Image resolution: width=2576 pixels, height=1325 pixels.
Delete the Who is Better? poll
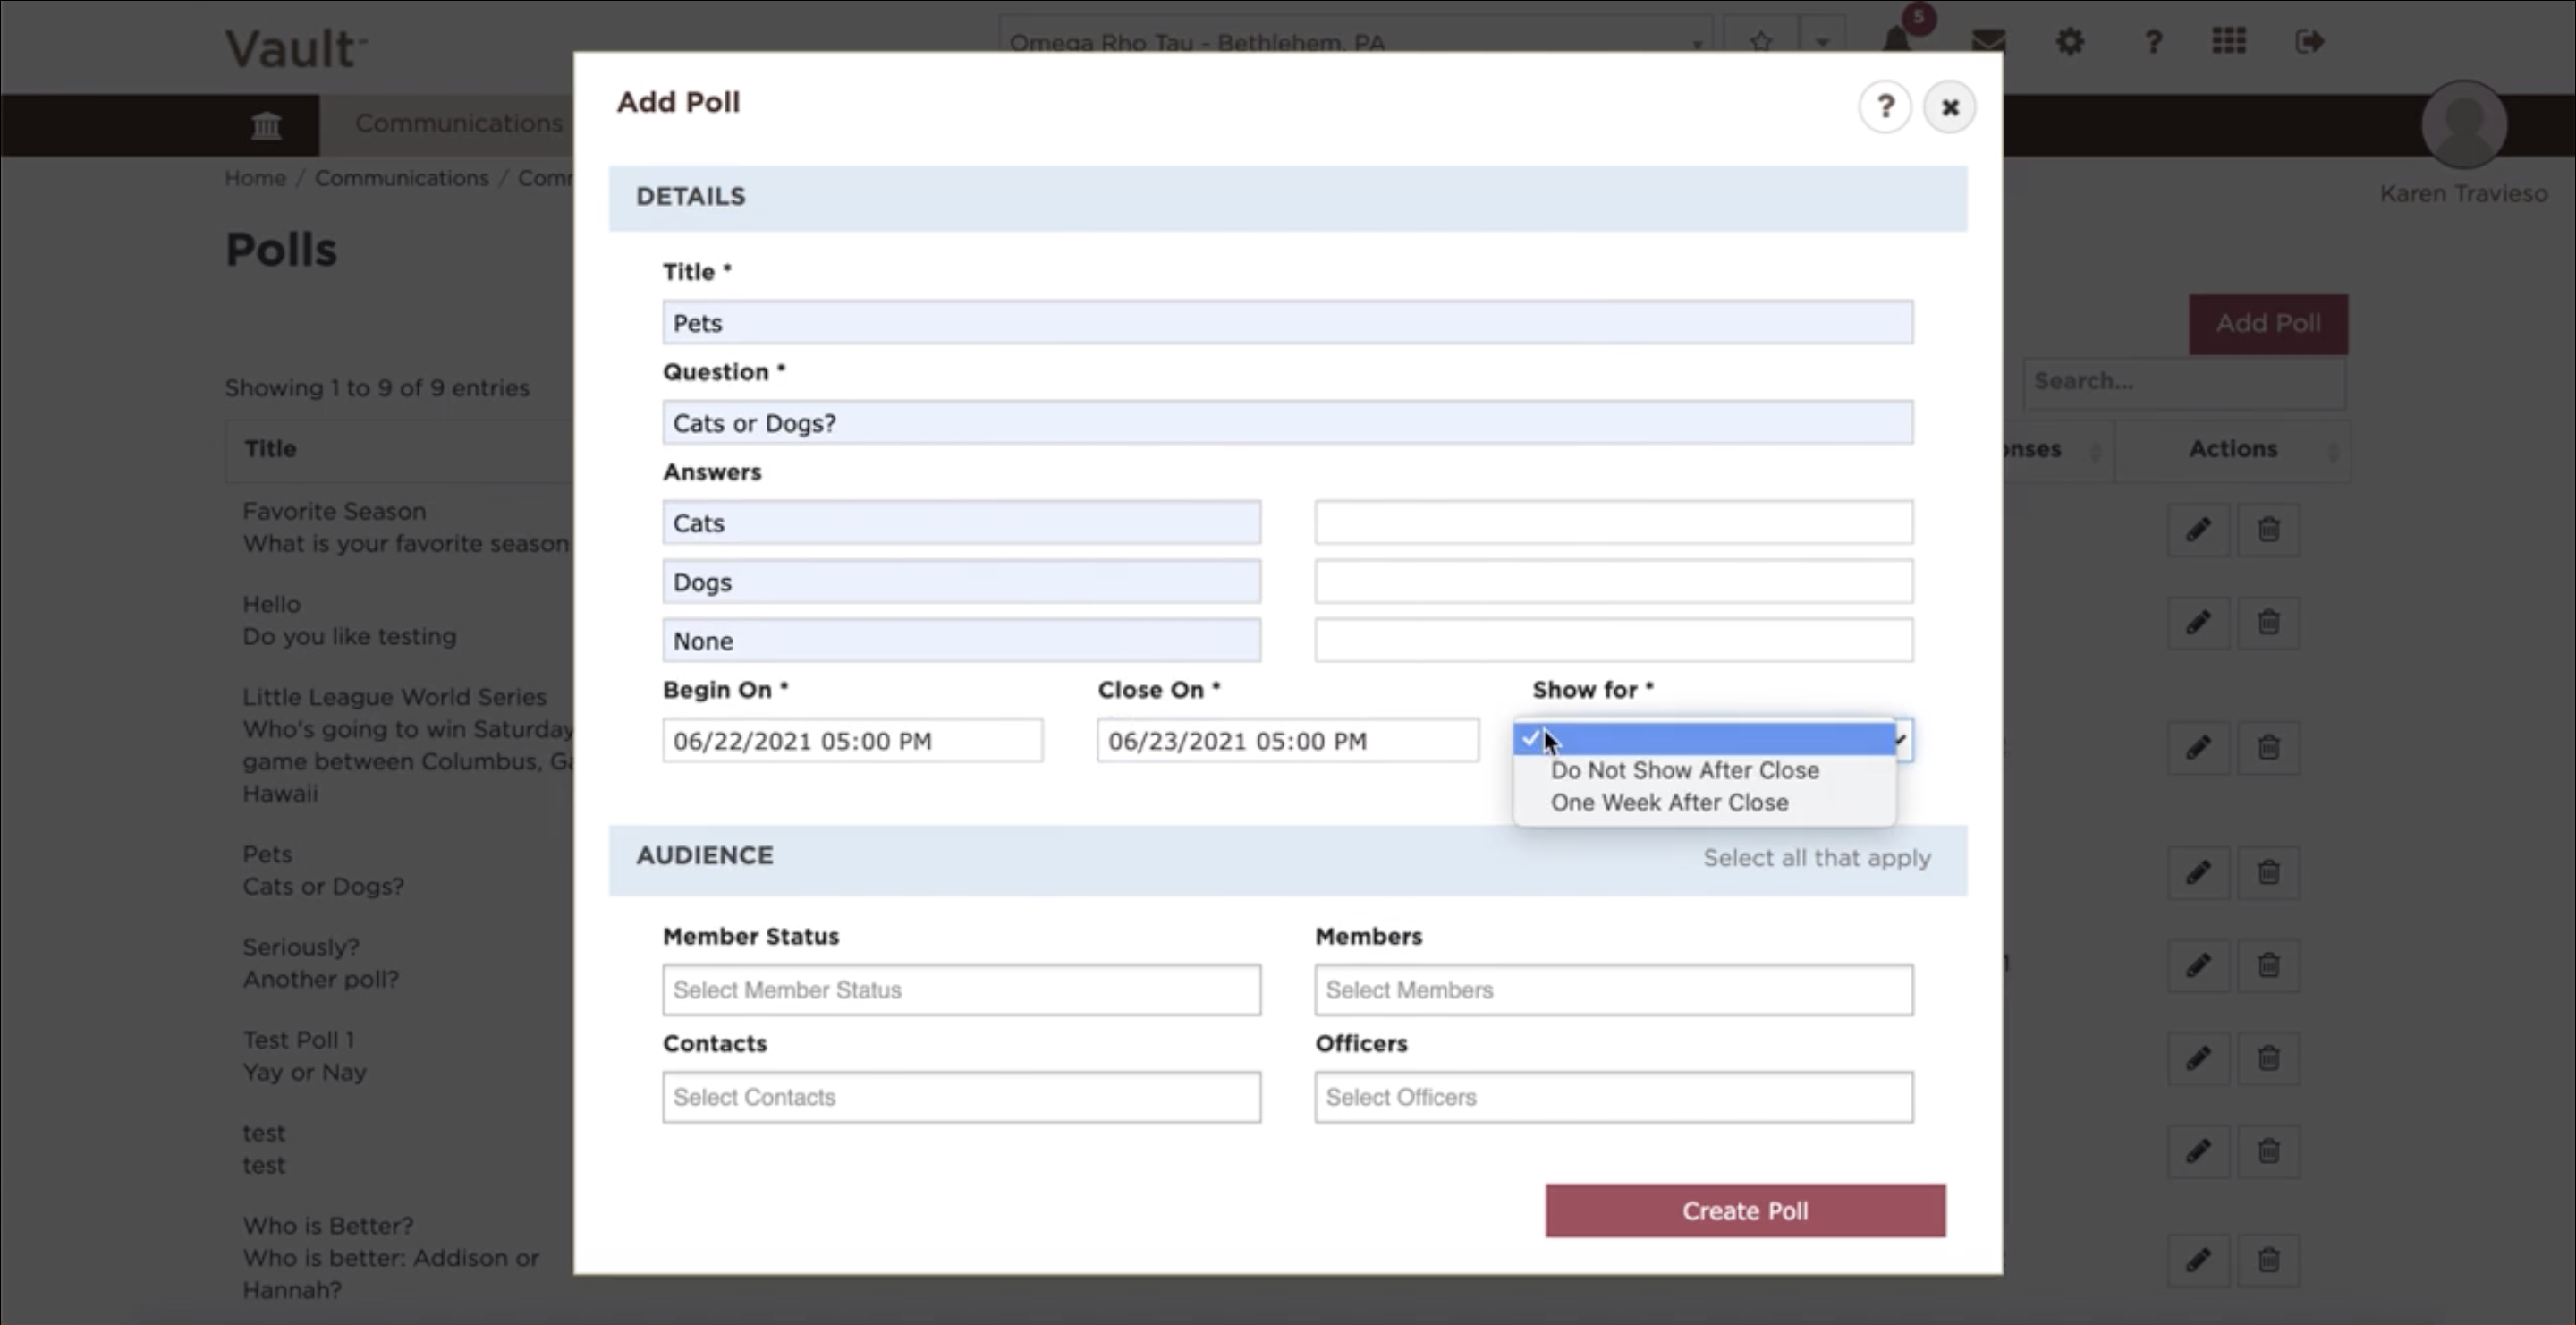click(x=2268, y=1259)
